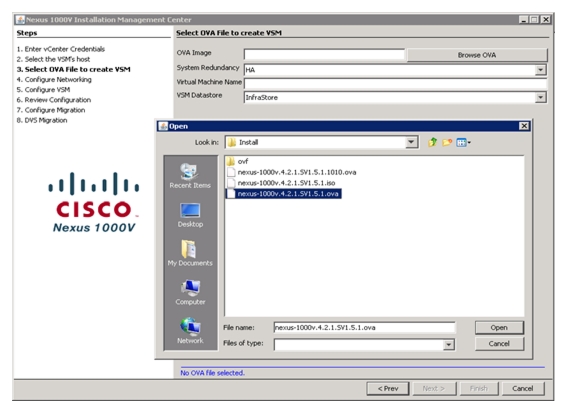Viewport: 568px width, 414px height.
Task: Maximize the Installation Management Center window
Action: click(534, 19)
